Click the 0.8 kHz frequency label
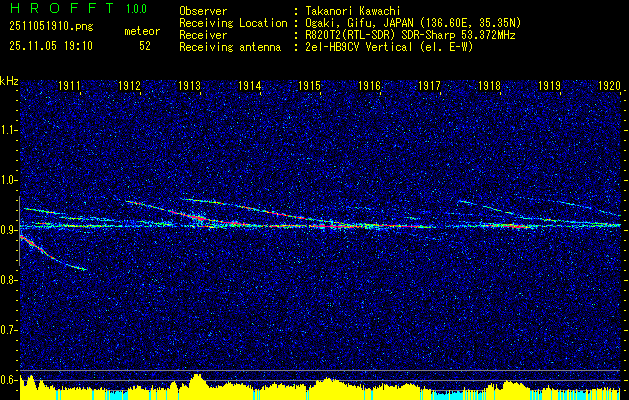Image resolution: width=629 pixels, height=400 pixels. [x=9, y=280]
